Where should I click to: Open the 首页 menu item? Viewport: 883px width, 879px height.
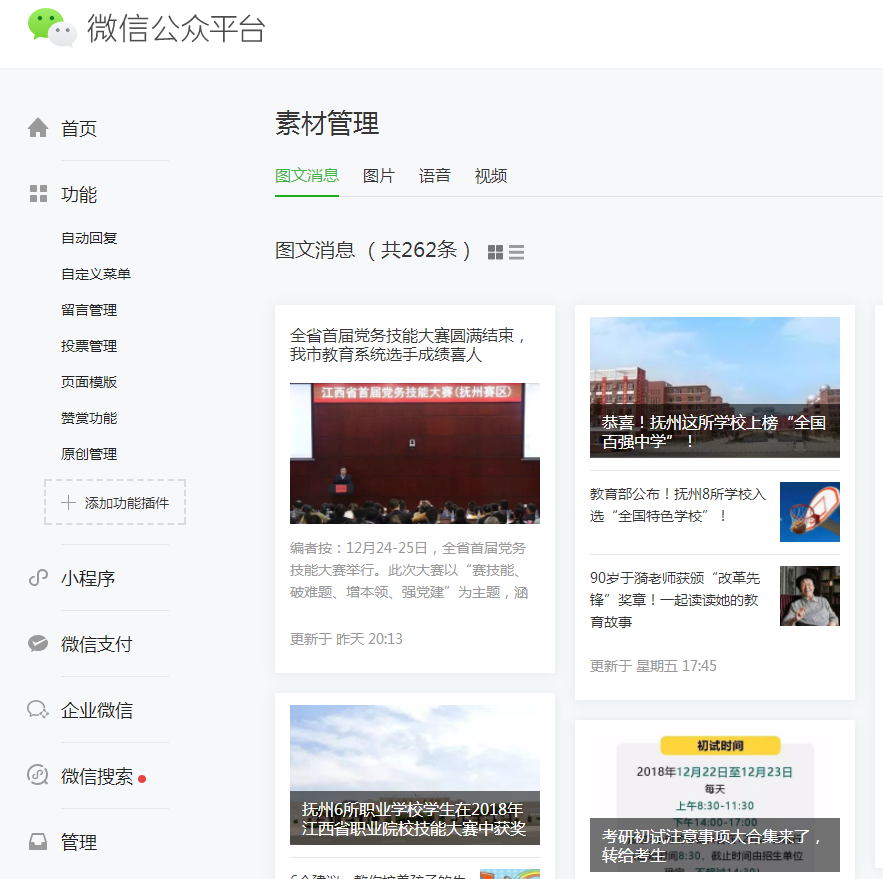tap(79, 128)
